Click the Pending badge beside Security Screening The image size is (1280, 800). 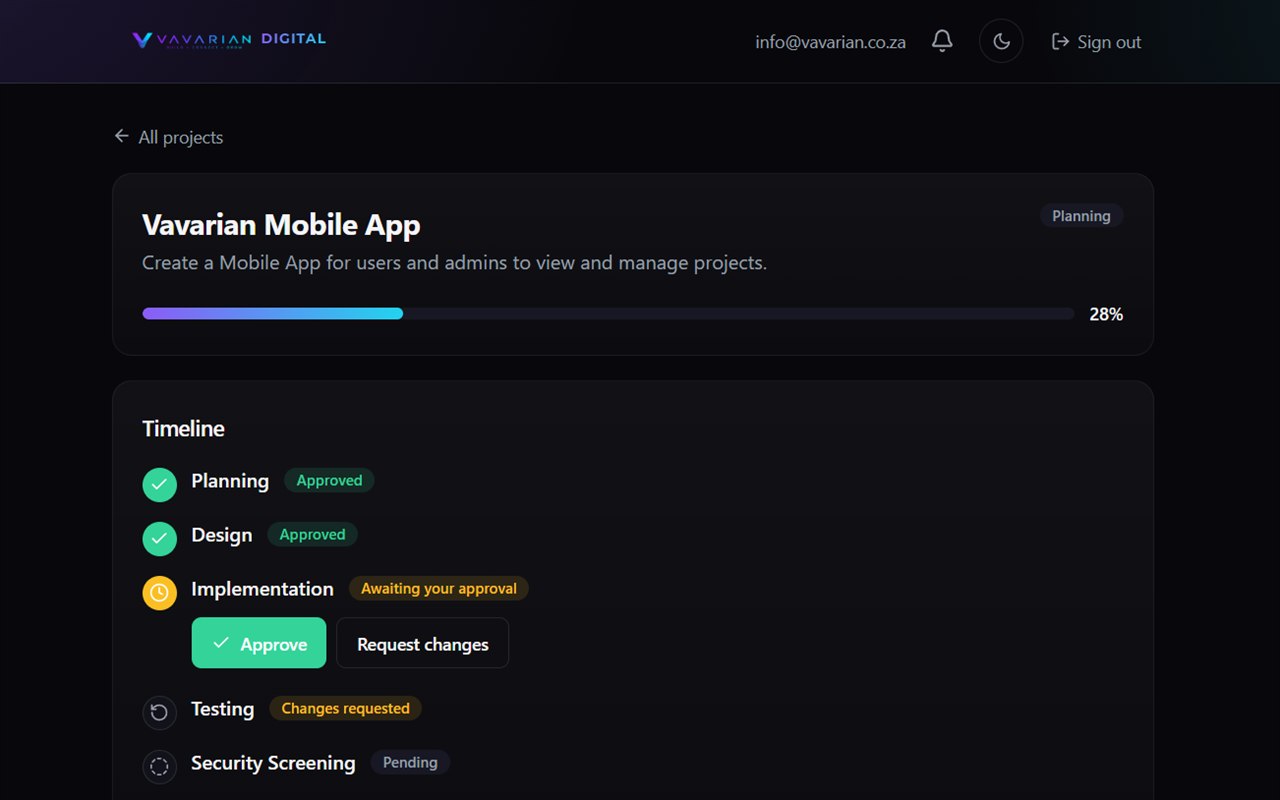click(x=410, y=763)
